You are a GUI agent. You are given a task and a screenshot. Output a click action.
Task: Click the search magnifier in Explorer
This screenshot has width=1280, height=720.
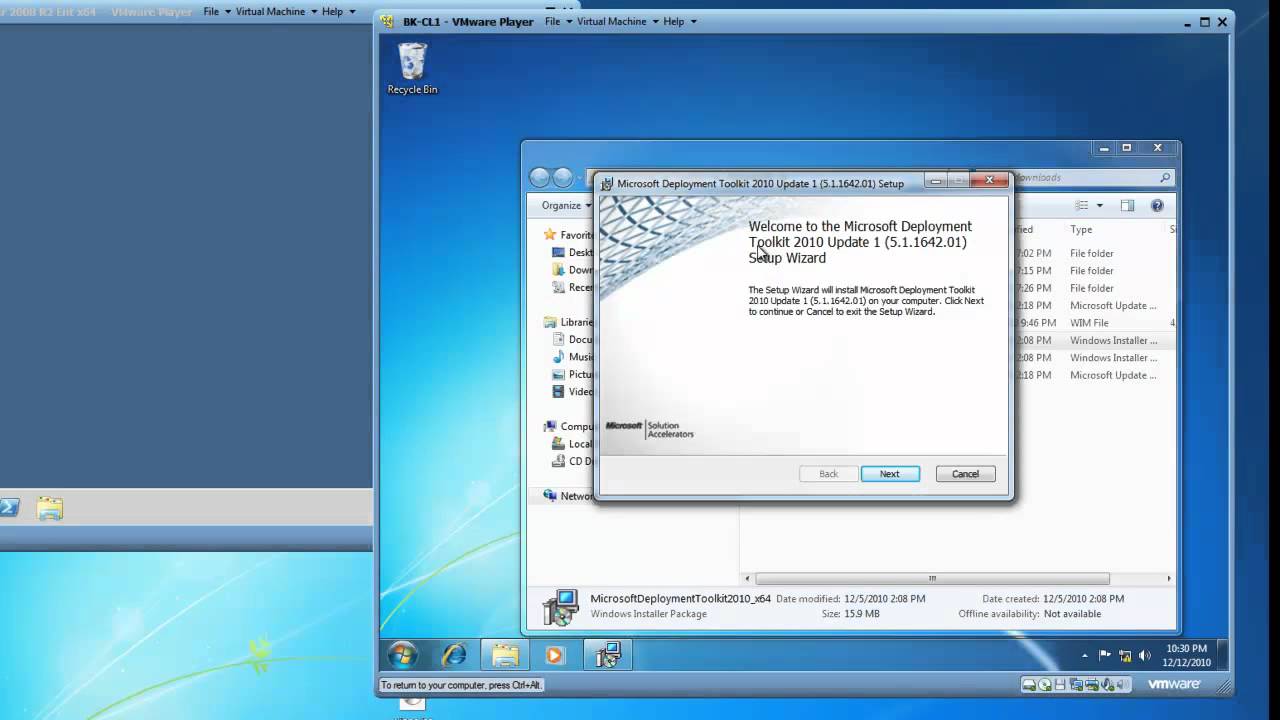tap(1165, 178)
